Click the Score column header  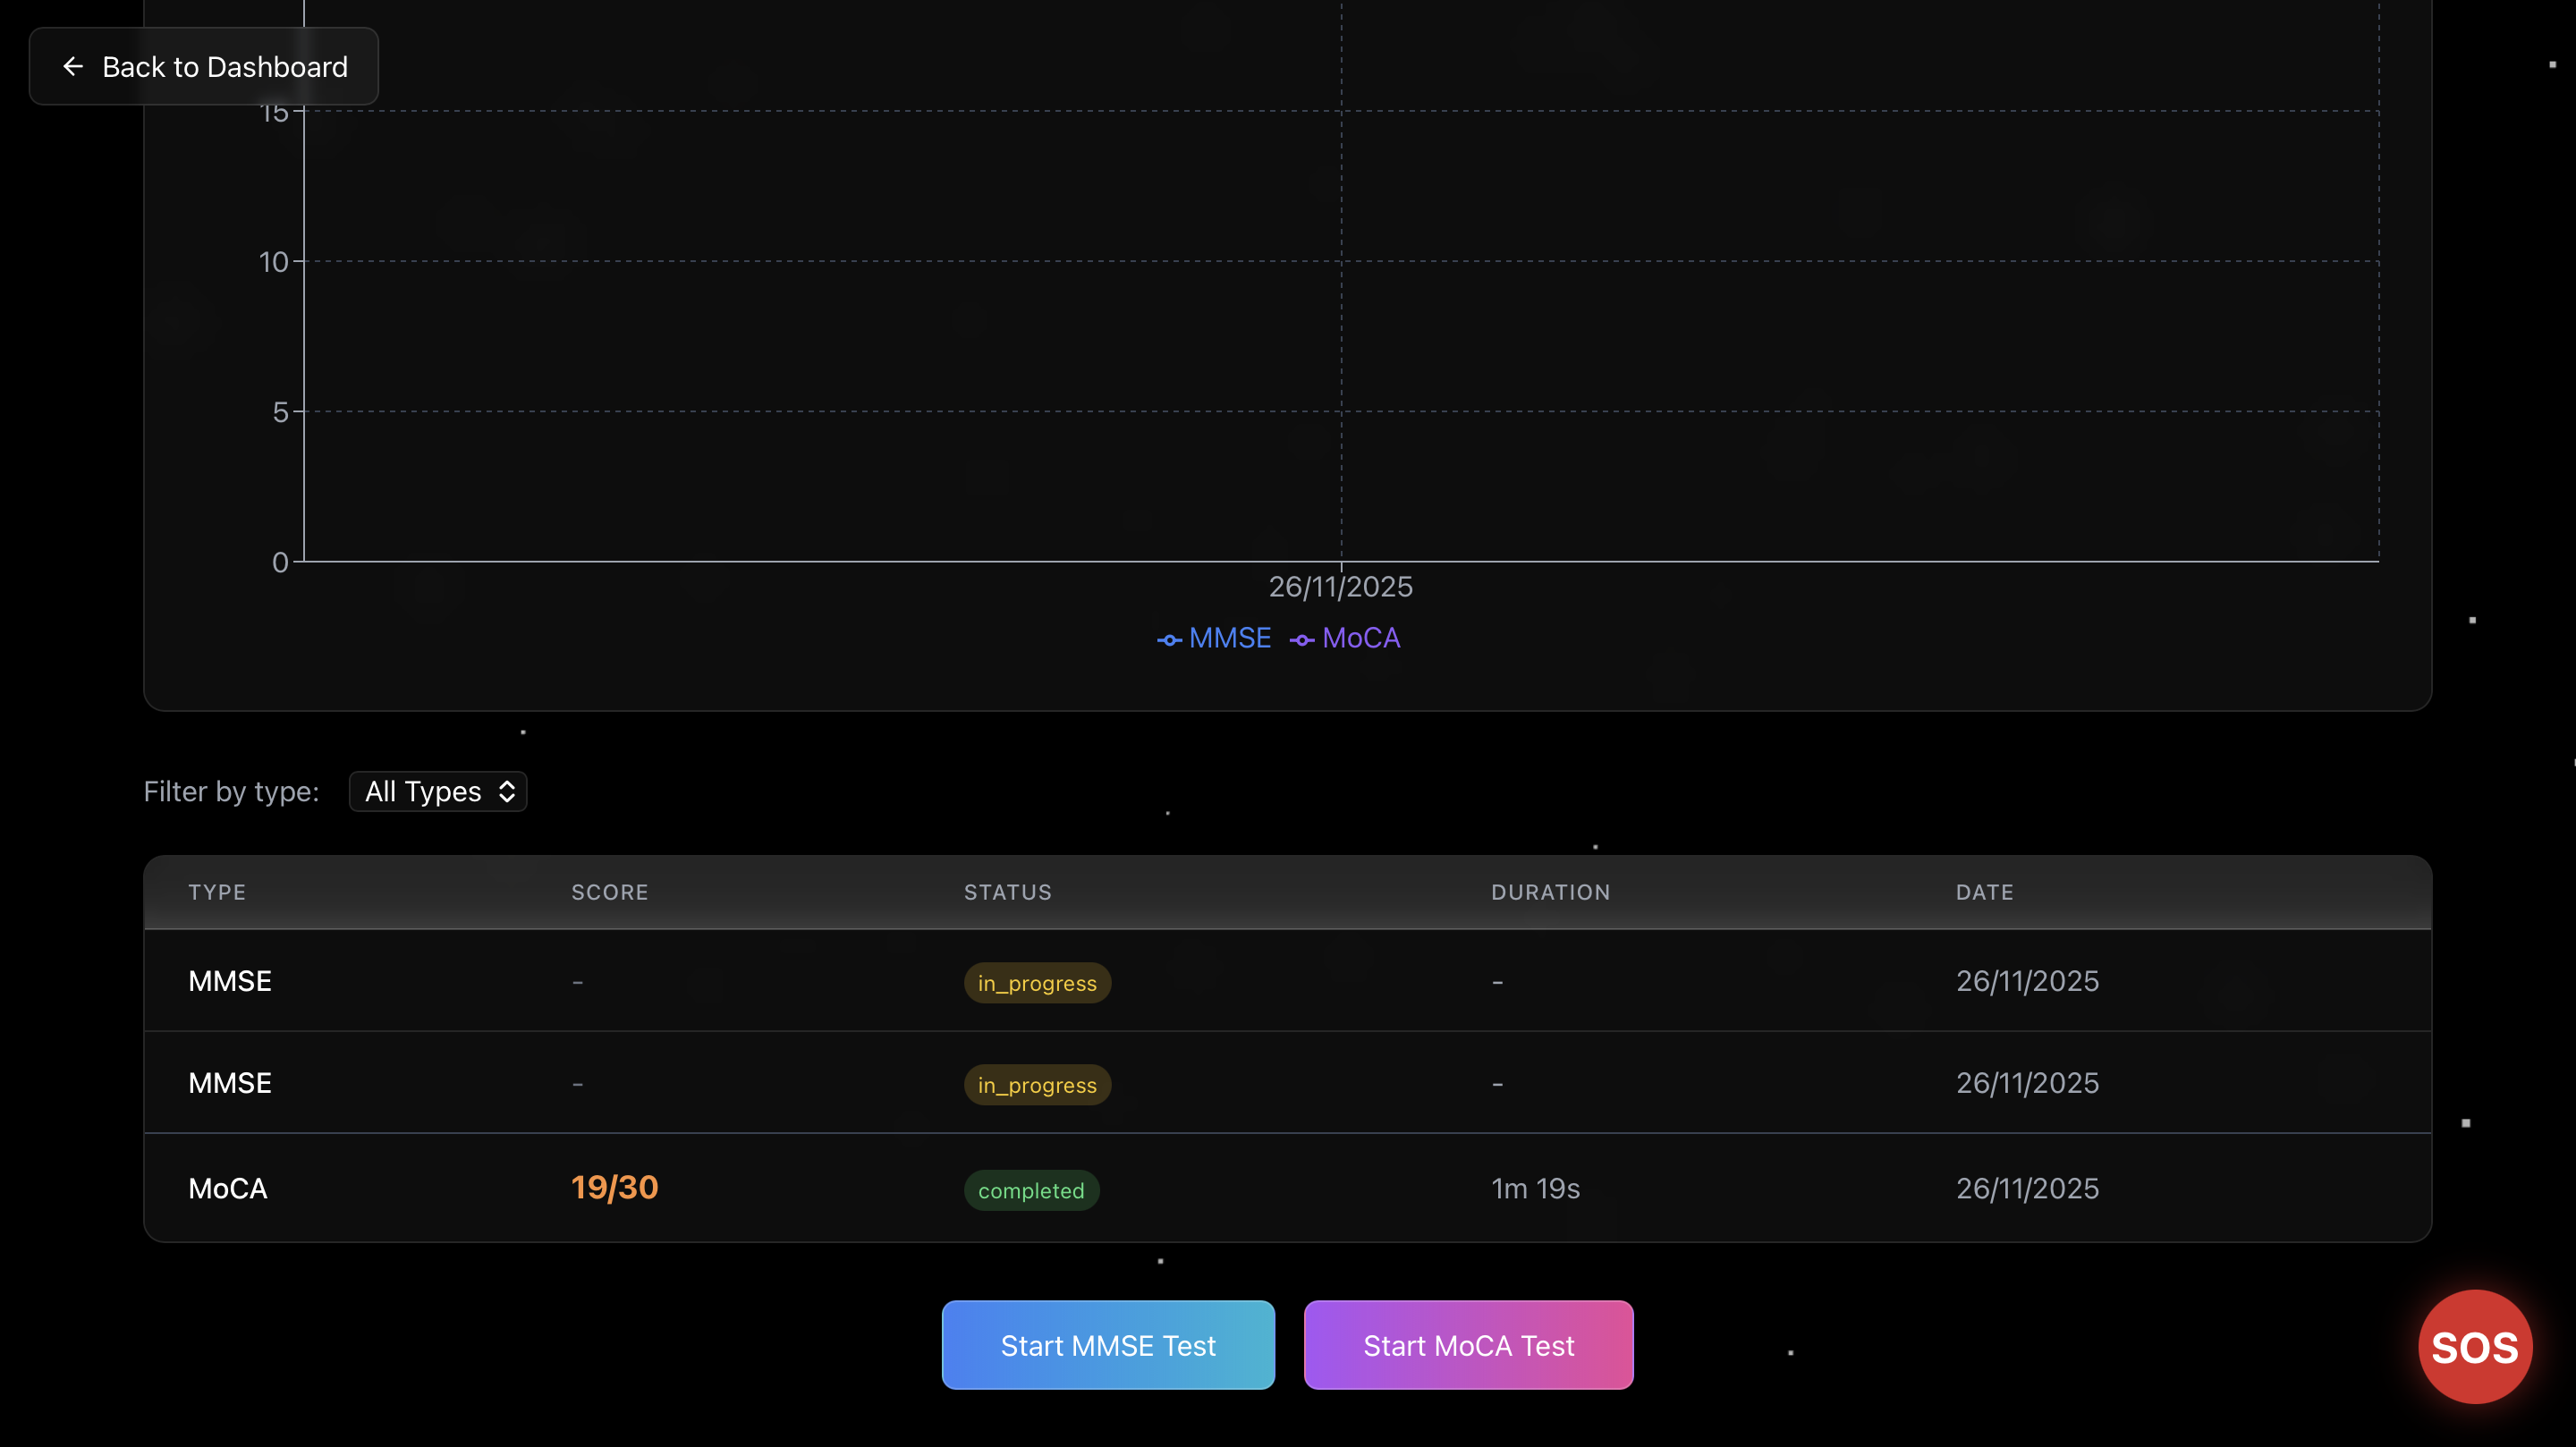(x=609, y=892)
